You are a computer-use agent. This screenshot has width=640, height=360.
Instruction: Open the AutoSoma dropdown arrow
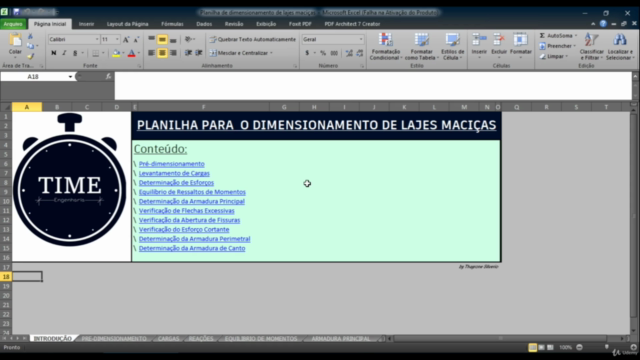coord(576,36)
